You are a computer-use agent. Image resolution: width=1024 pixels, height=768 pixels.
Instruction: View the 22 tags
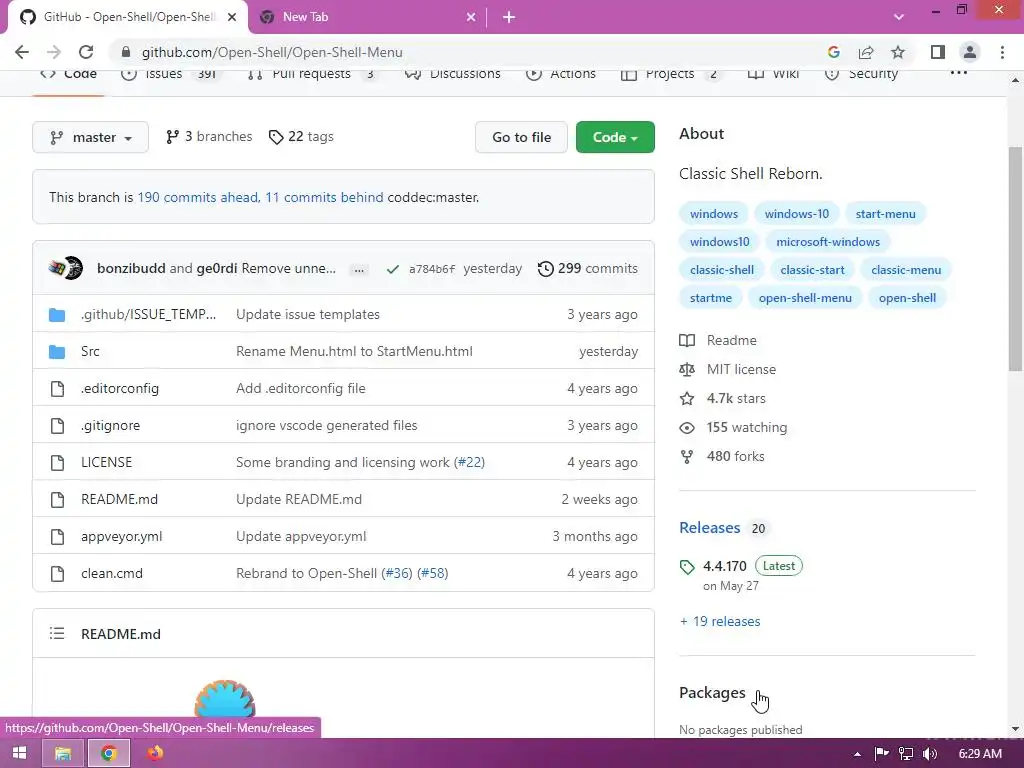tap(301, 136)
